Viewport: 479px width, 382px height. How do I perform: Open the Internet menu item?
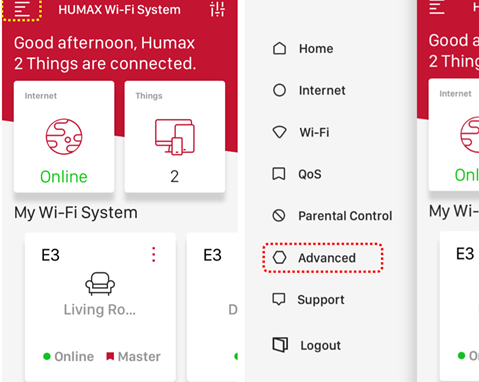point(309,90)
